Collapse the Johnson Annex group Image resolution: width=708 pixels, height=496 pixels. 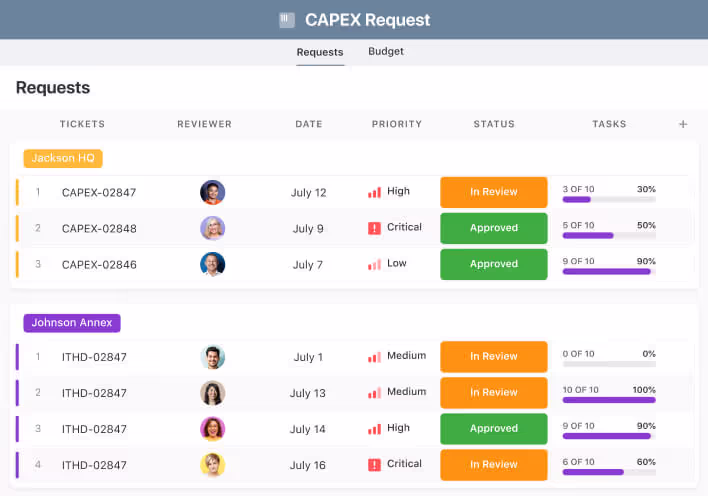[x=72, y=323]
